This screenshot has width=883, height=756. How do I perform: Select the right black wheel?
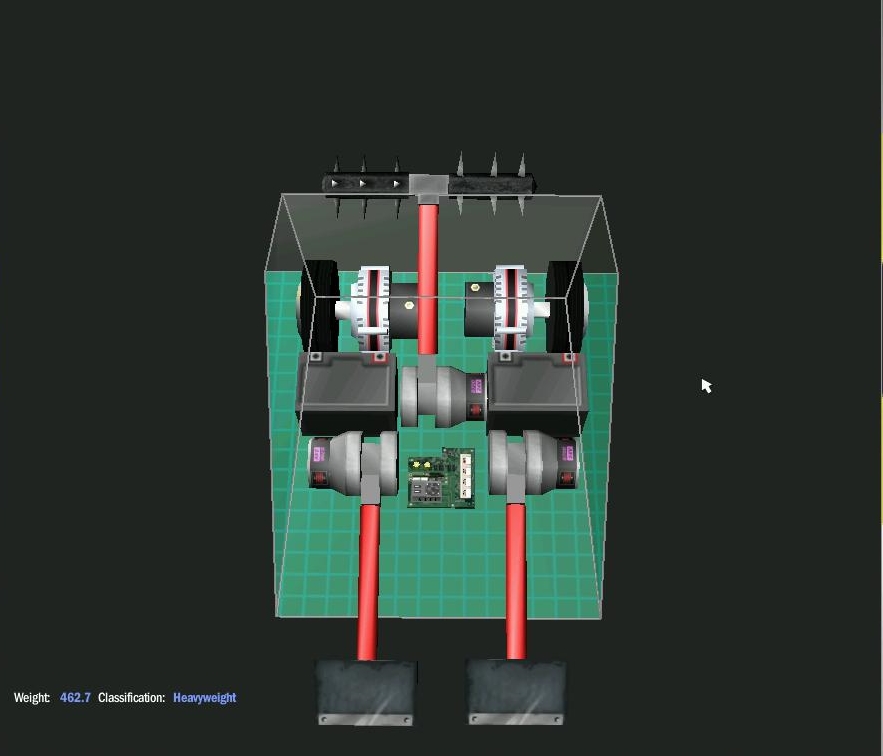pyautogui.click(x=567, y=306)
